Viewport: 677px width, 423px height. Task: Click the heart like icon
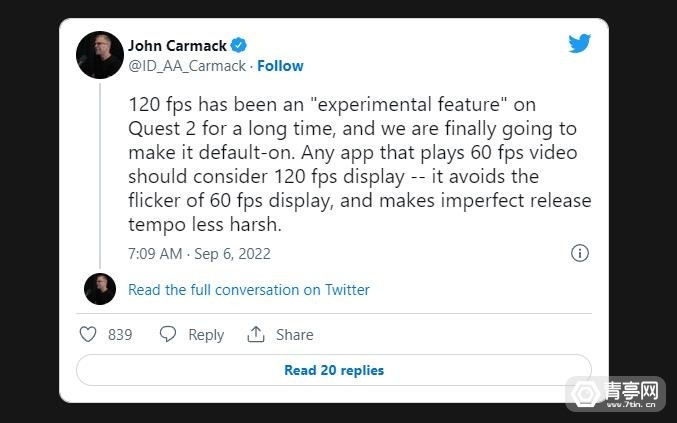[88, 334]
